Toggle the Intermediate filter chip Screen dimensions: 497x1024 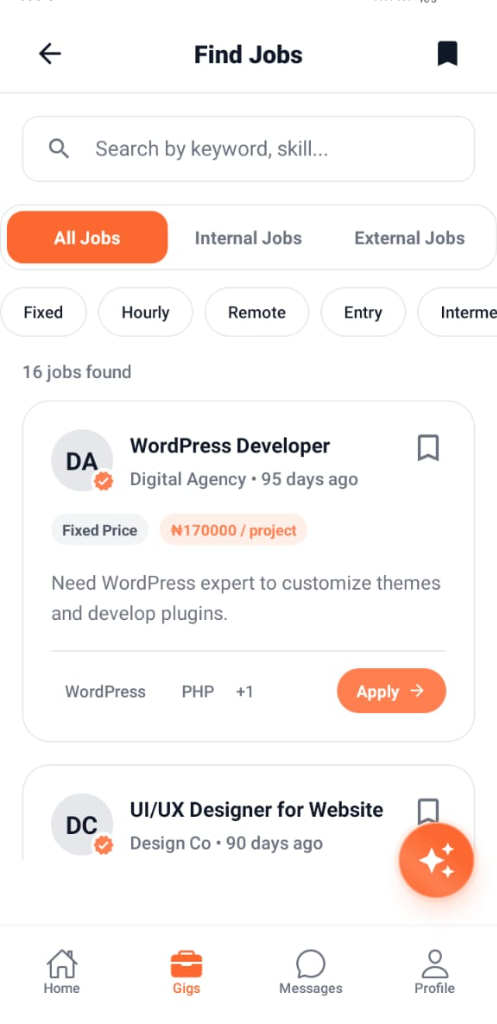[458, 312]
